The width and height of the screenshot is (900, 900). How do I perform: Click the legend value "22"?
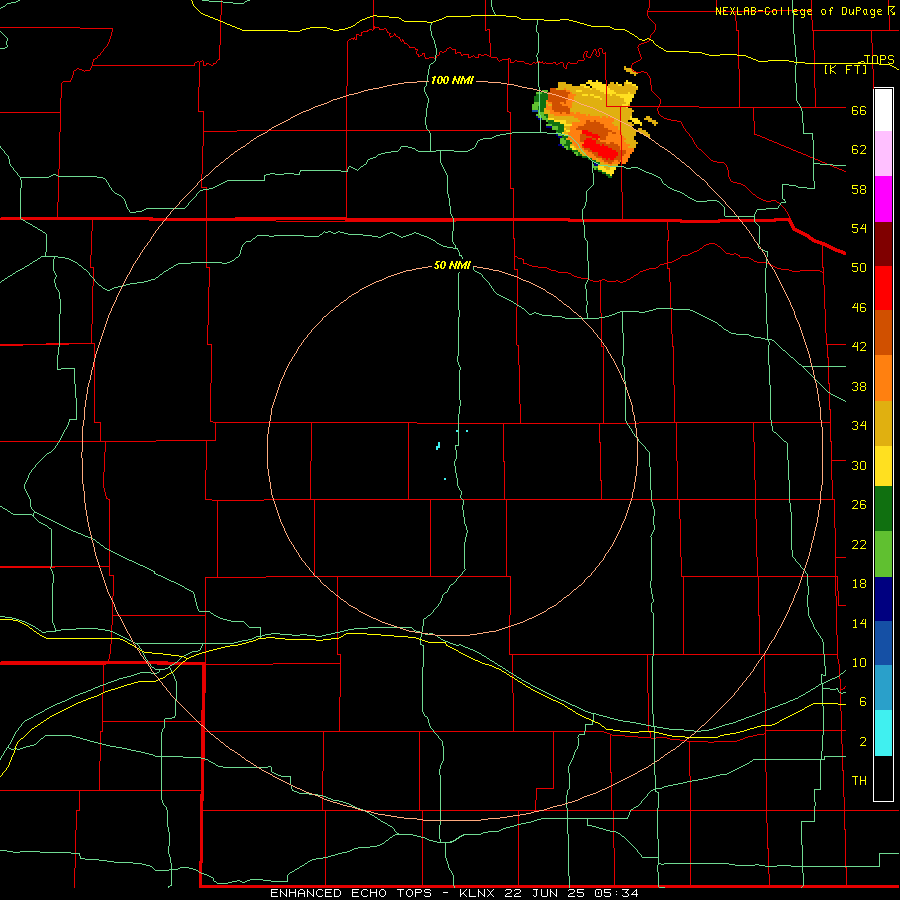859,544
